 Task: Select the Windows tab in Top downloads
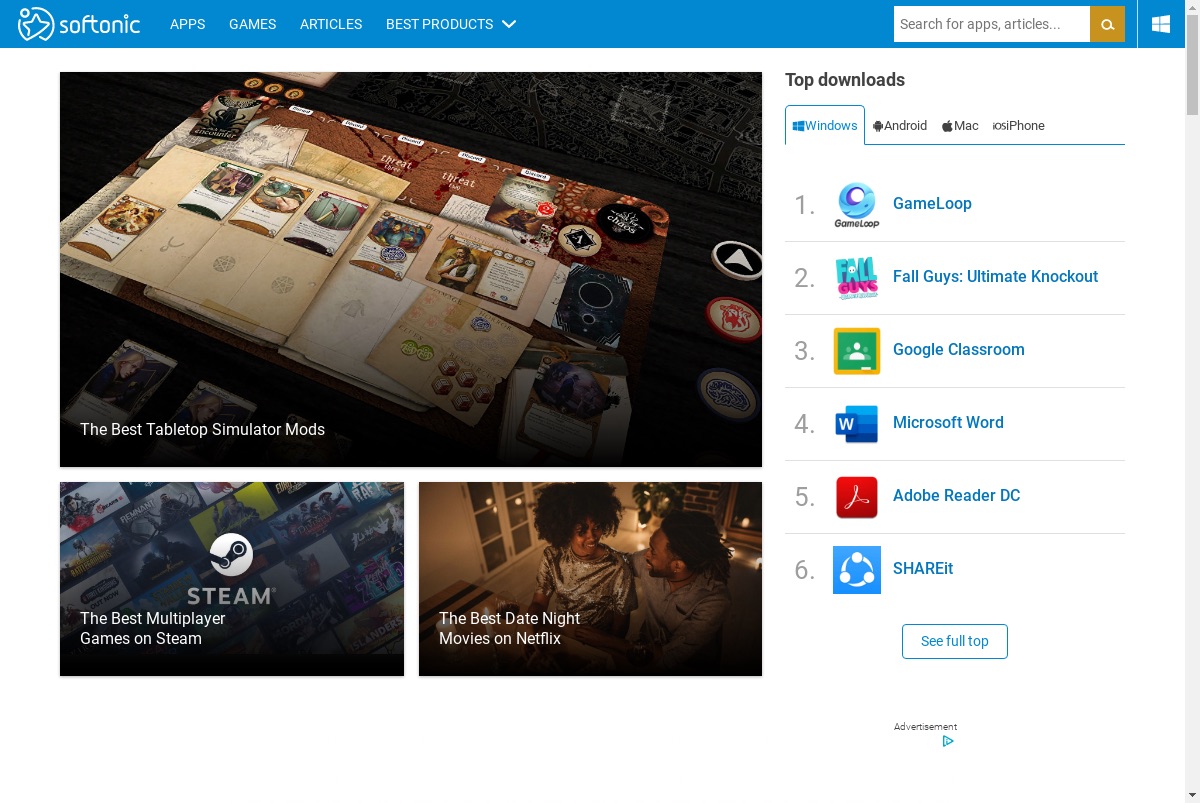coord(825,125)
